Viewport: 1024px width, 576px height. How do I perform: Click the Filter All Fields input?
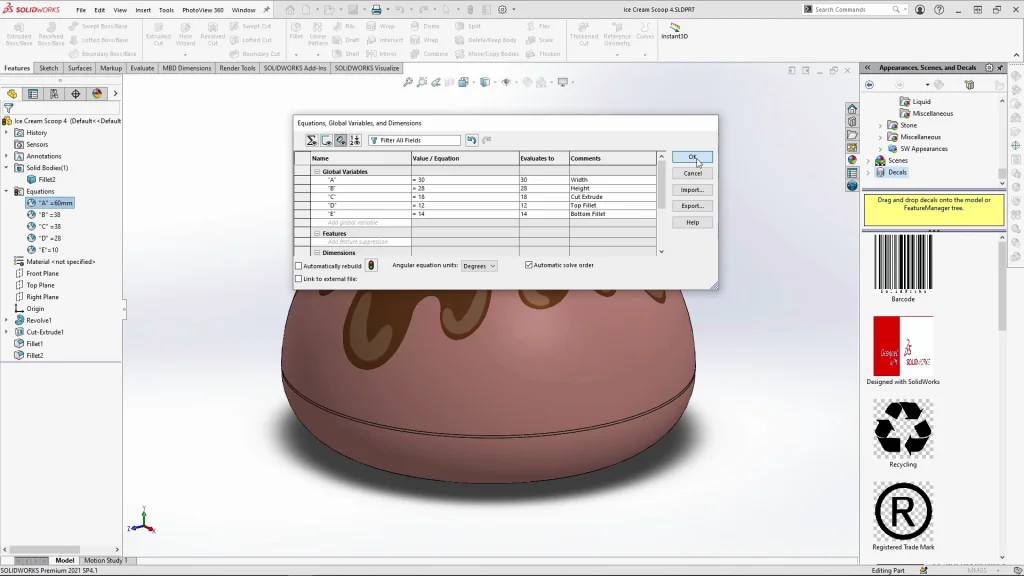click(x=414, y=140)
